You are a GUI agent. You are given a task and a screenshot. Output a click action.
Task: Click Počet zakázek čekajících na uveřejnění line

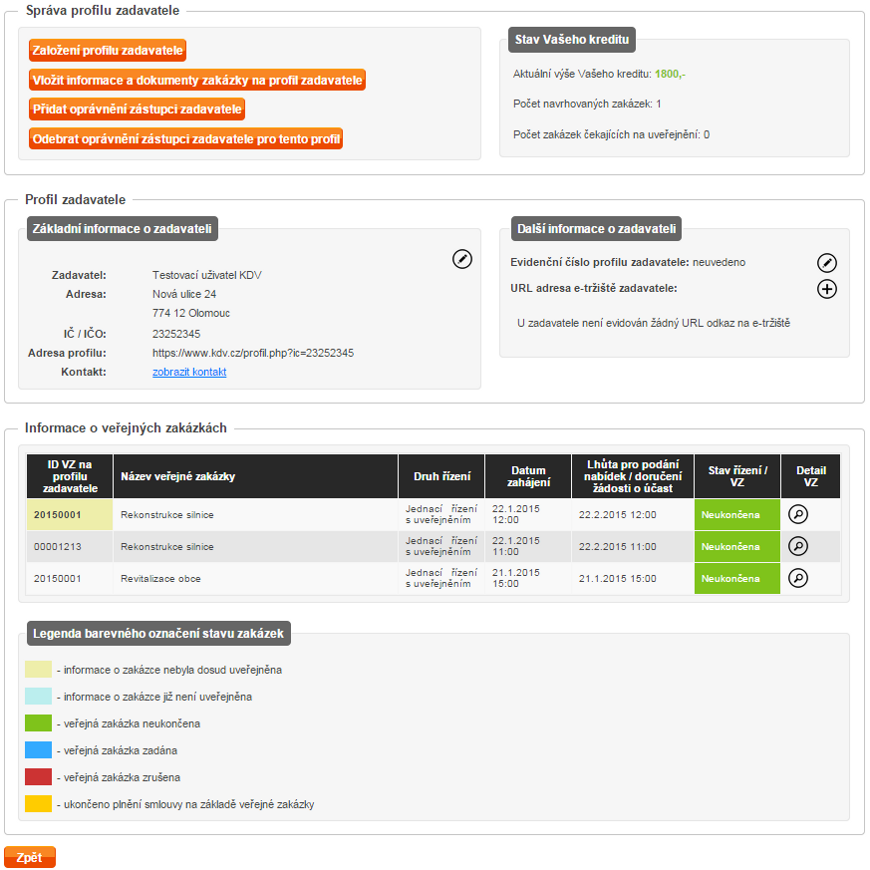(611, 134)
